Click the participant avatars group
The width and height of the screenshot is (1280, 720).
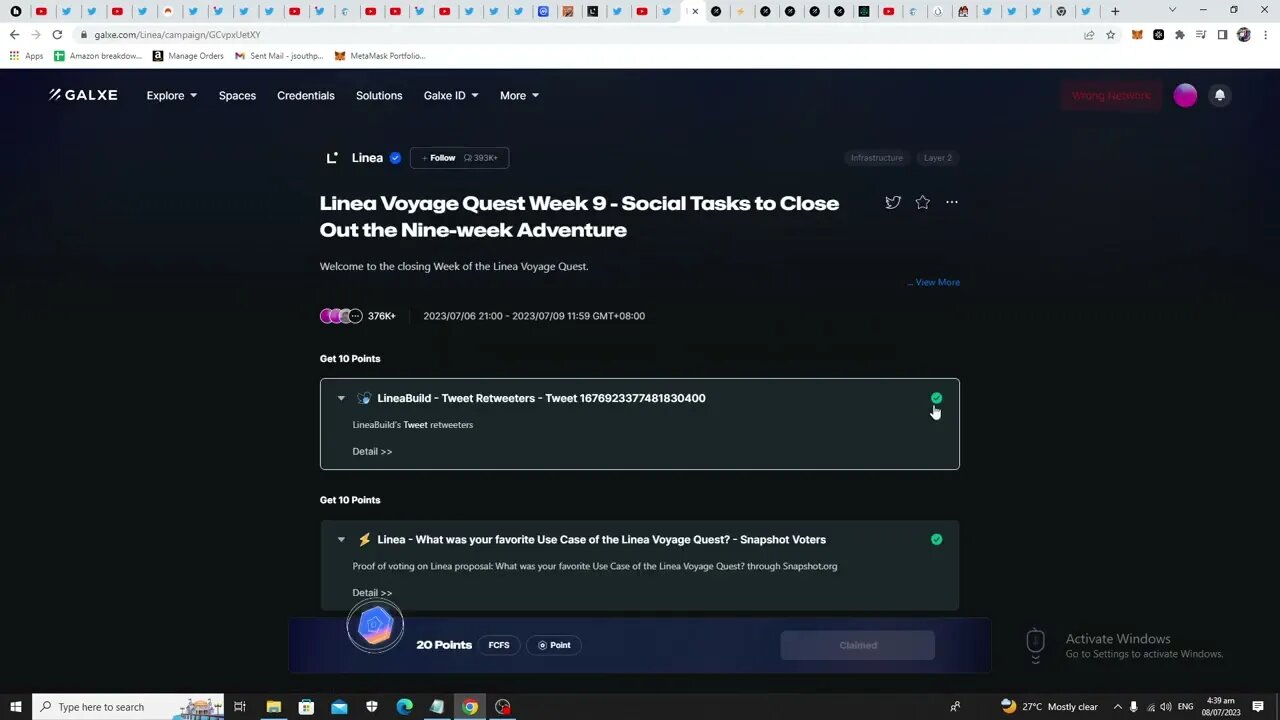pyautogui.click(x=341, y=316)
